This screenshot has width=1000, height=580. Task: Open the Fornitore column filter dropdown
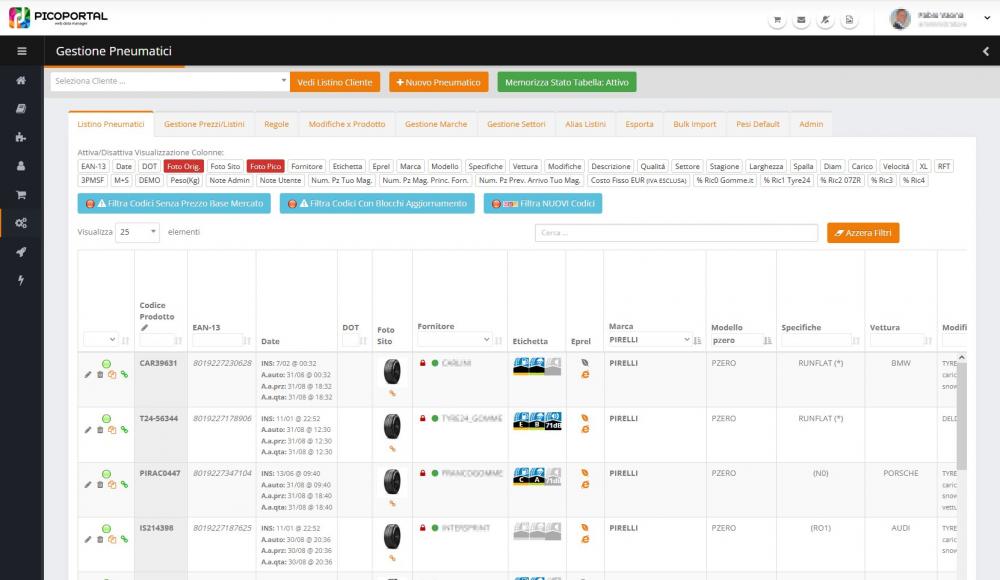coord(454,339)
